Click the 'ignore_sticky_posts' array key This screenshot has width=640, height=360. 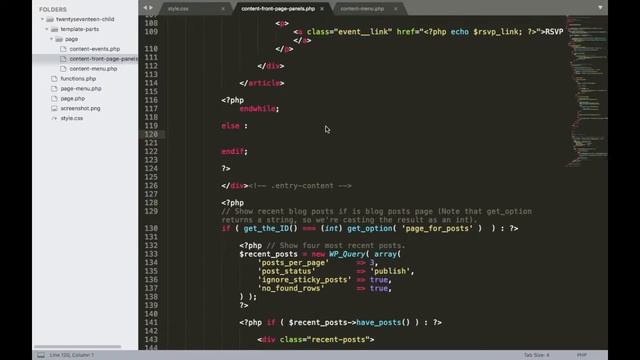pos(304,280)
